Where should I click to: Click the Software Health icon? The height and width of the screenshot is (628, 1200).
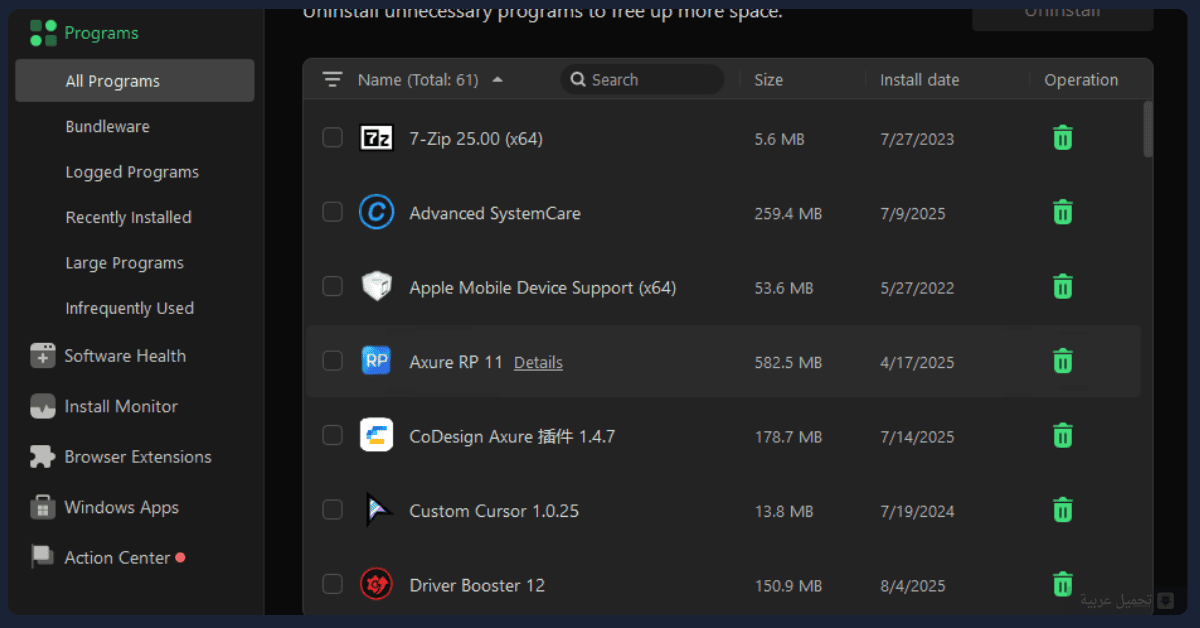click(x=43, y=356)
